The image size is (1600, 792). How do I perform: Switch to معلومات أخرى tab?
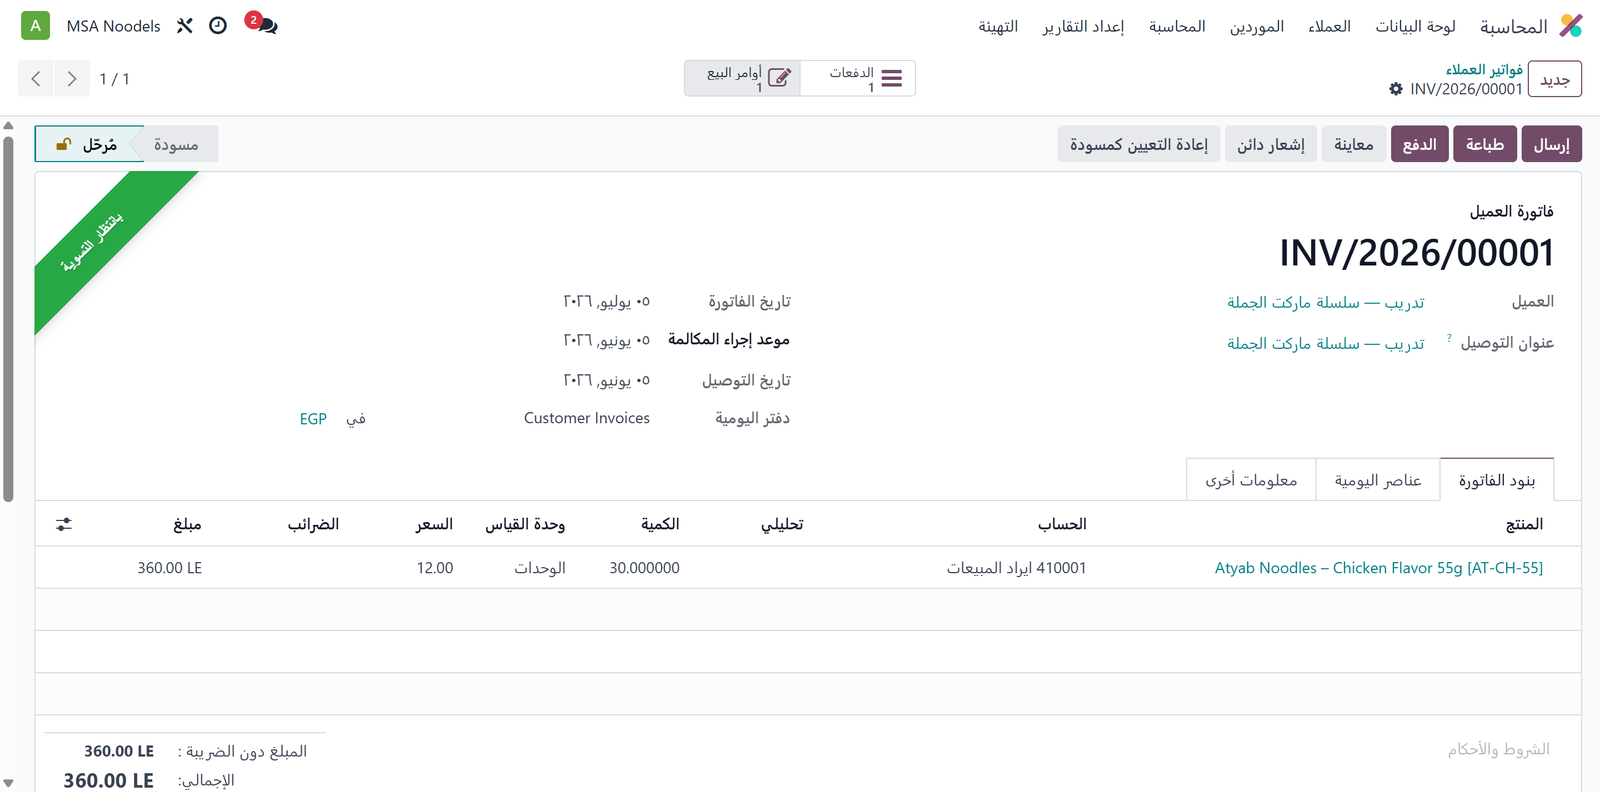1251,480
